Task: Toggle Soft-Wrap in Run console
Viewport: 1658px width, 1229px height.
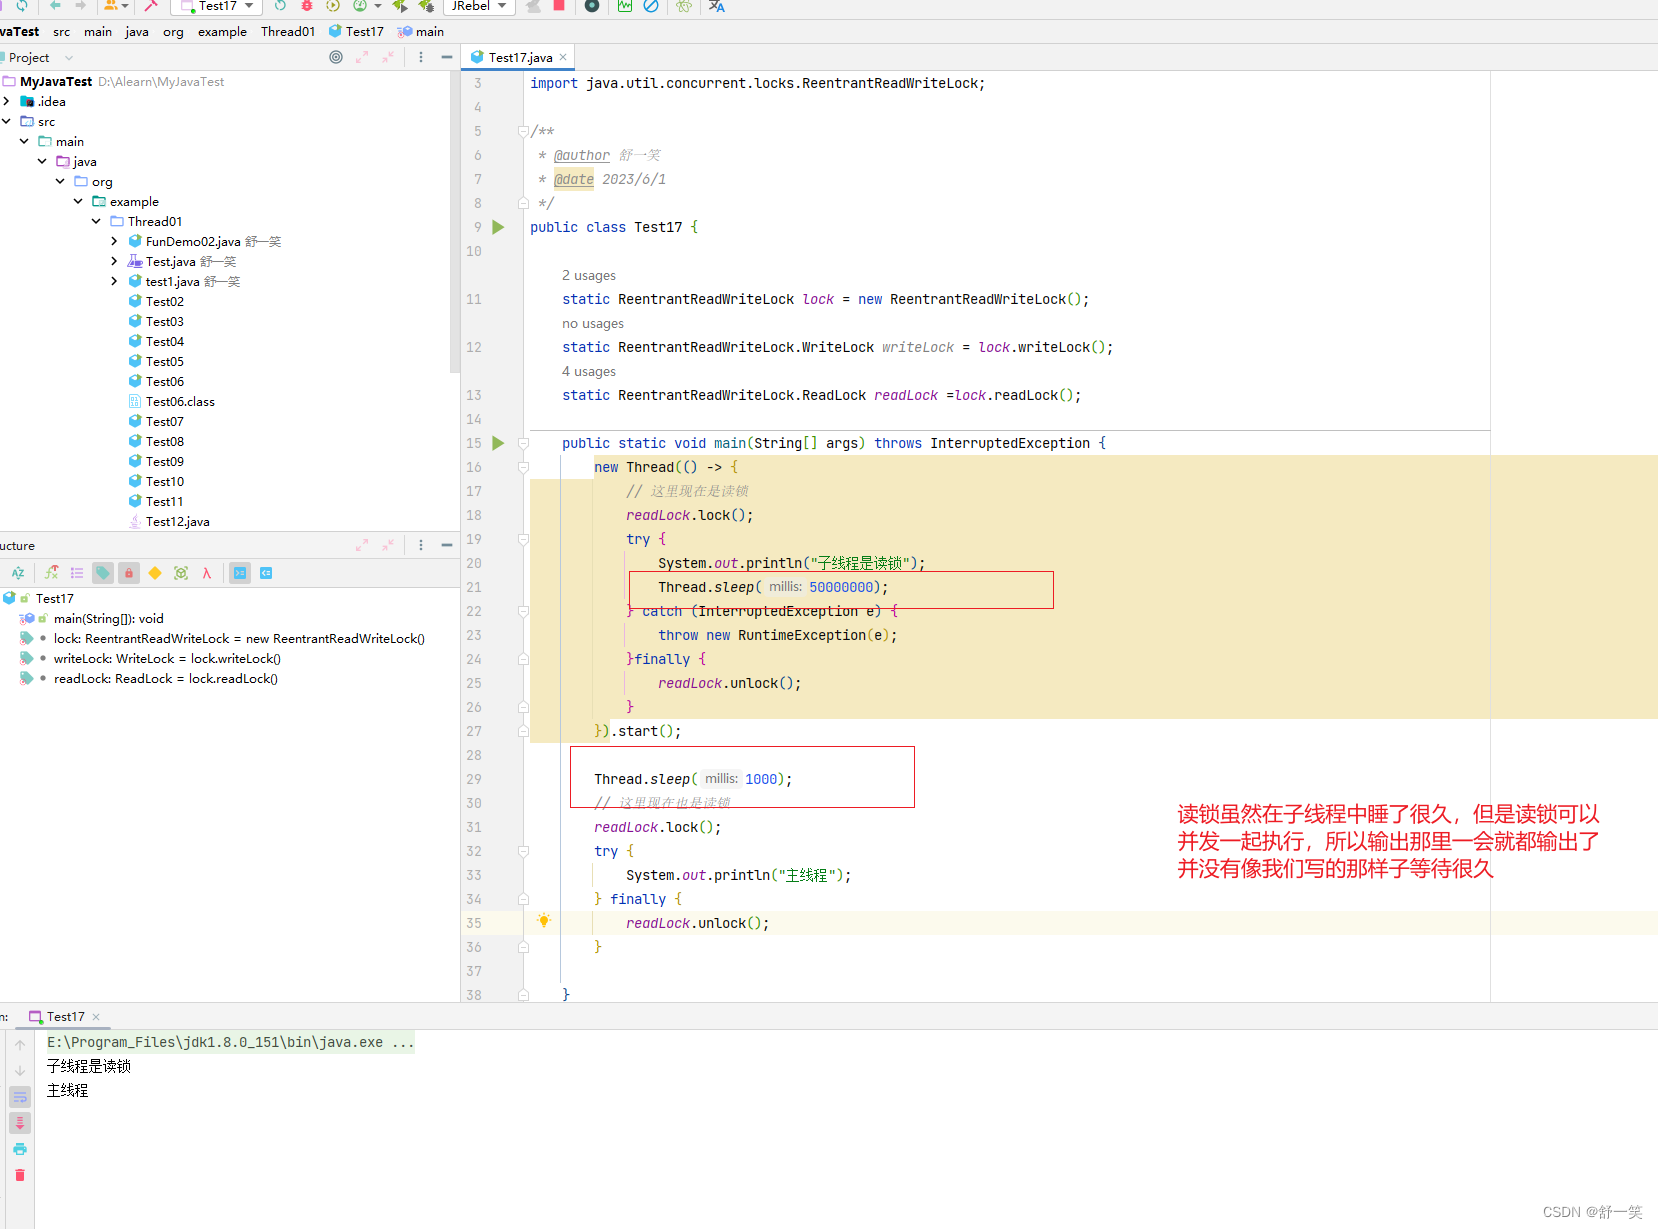Action: point(20,1097)
